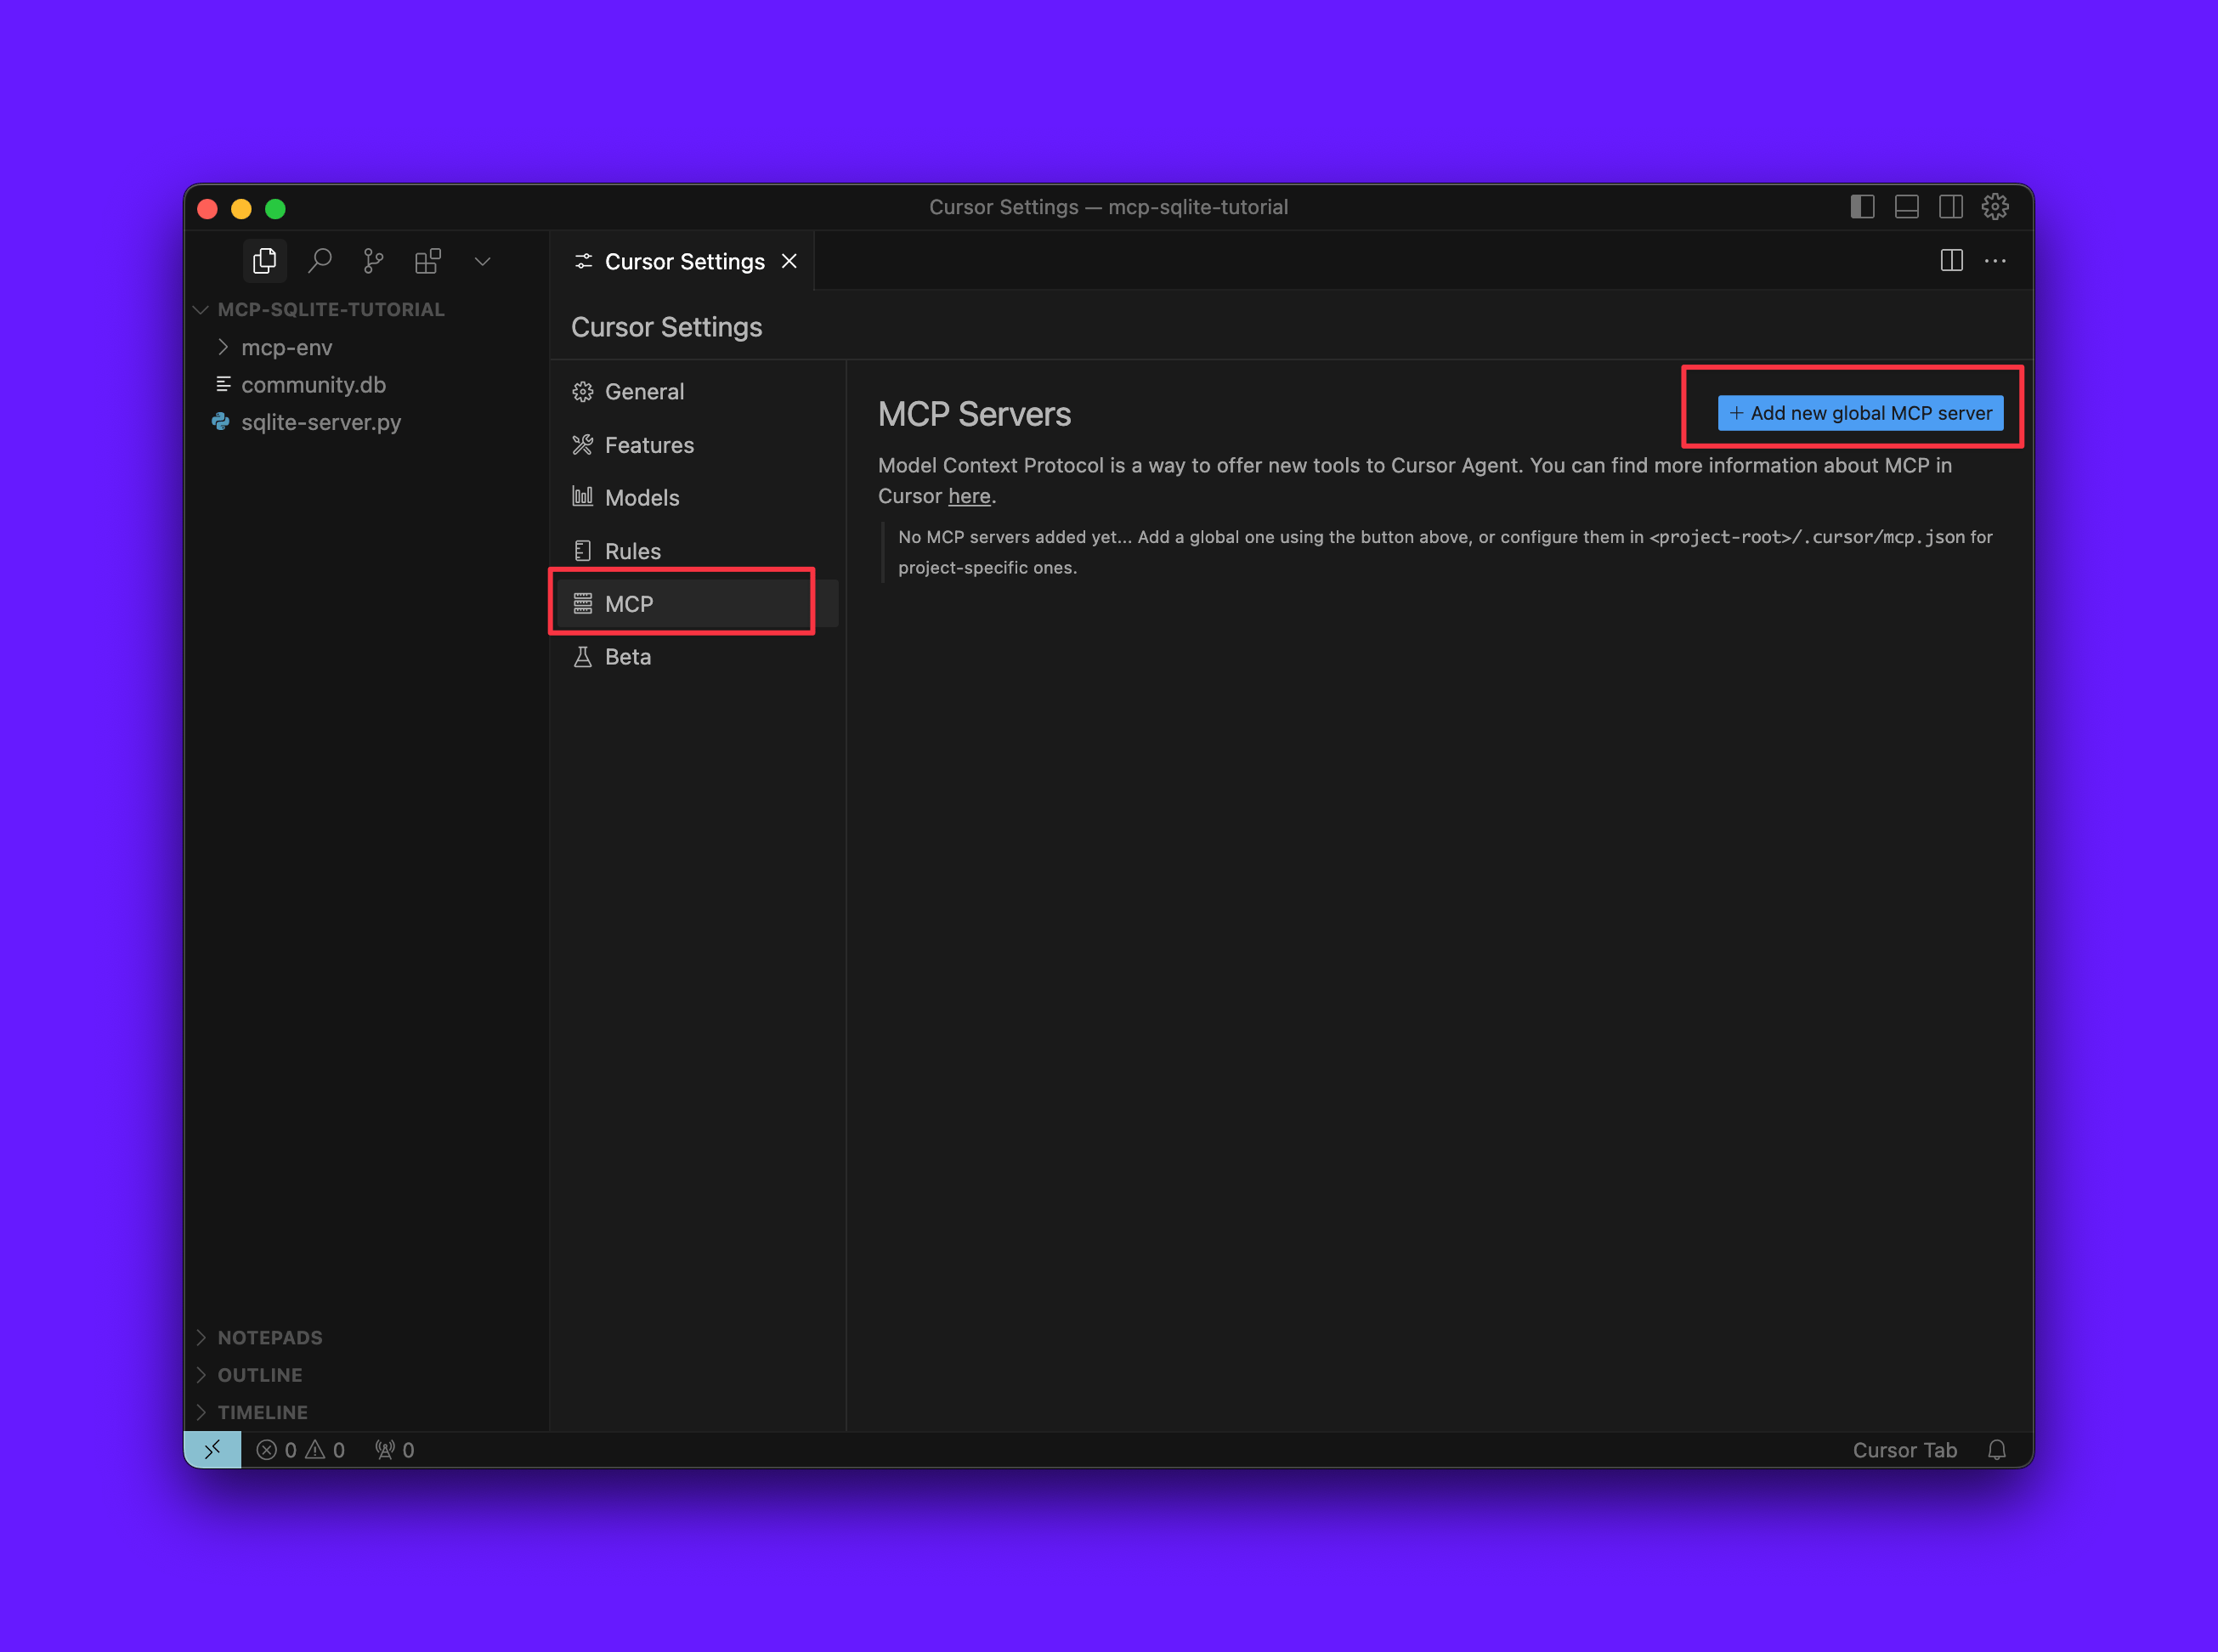Click the Cursor Settings page heading

coord(666,327)
